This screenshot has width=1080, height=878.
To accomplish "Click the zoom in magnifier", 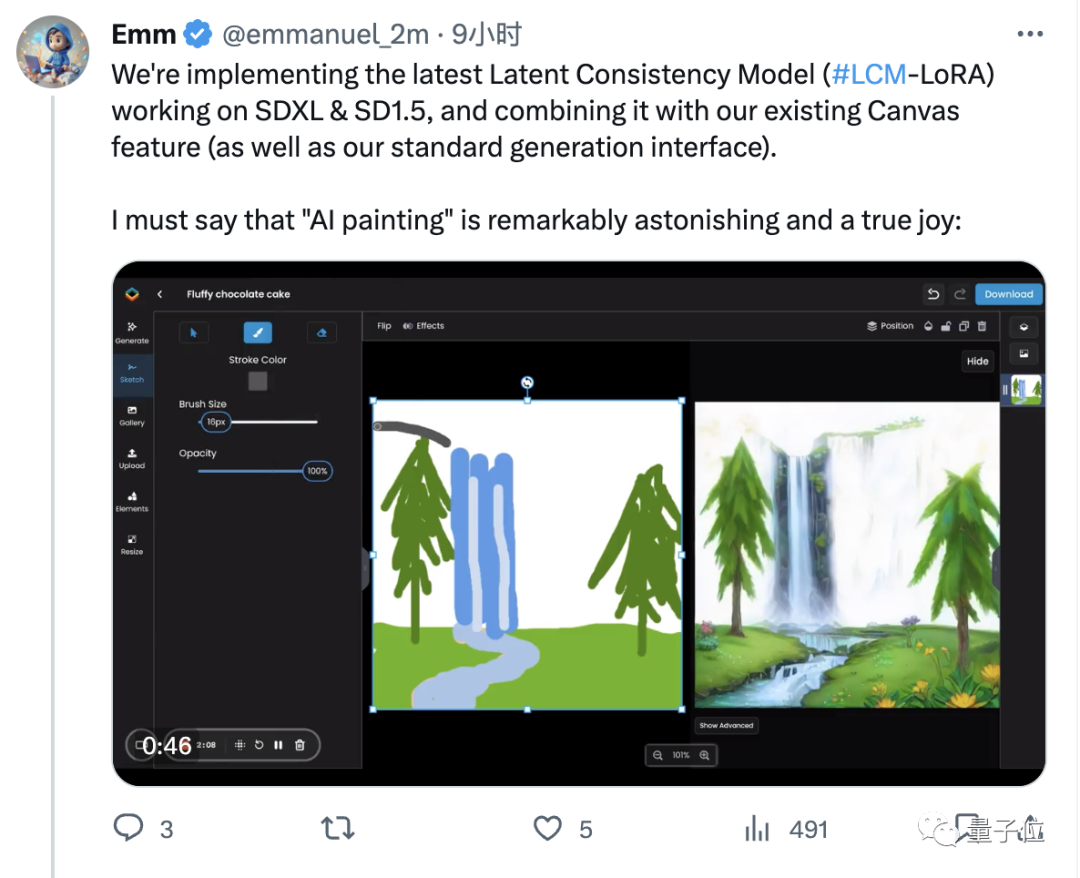I will [x=704, y=755].
